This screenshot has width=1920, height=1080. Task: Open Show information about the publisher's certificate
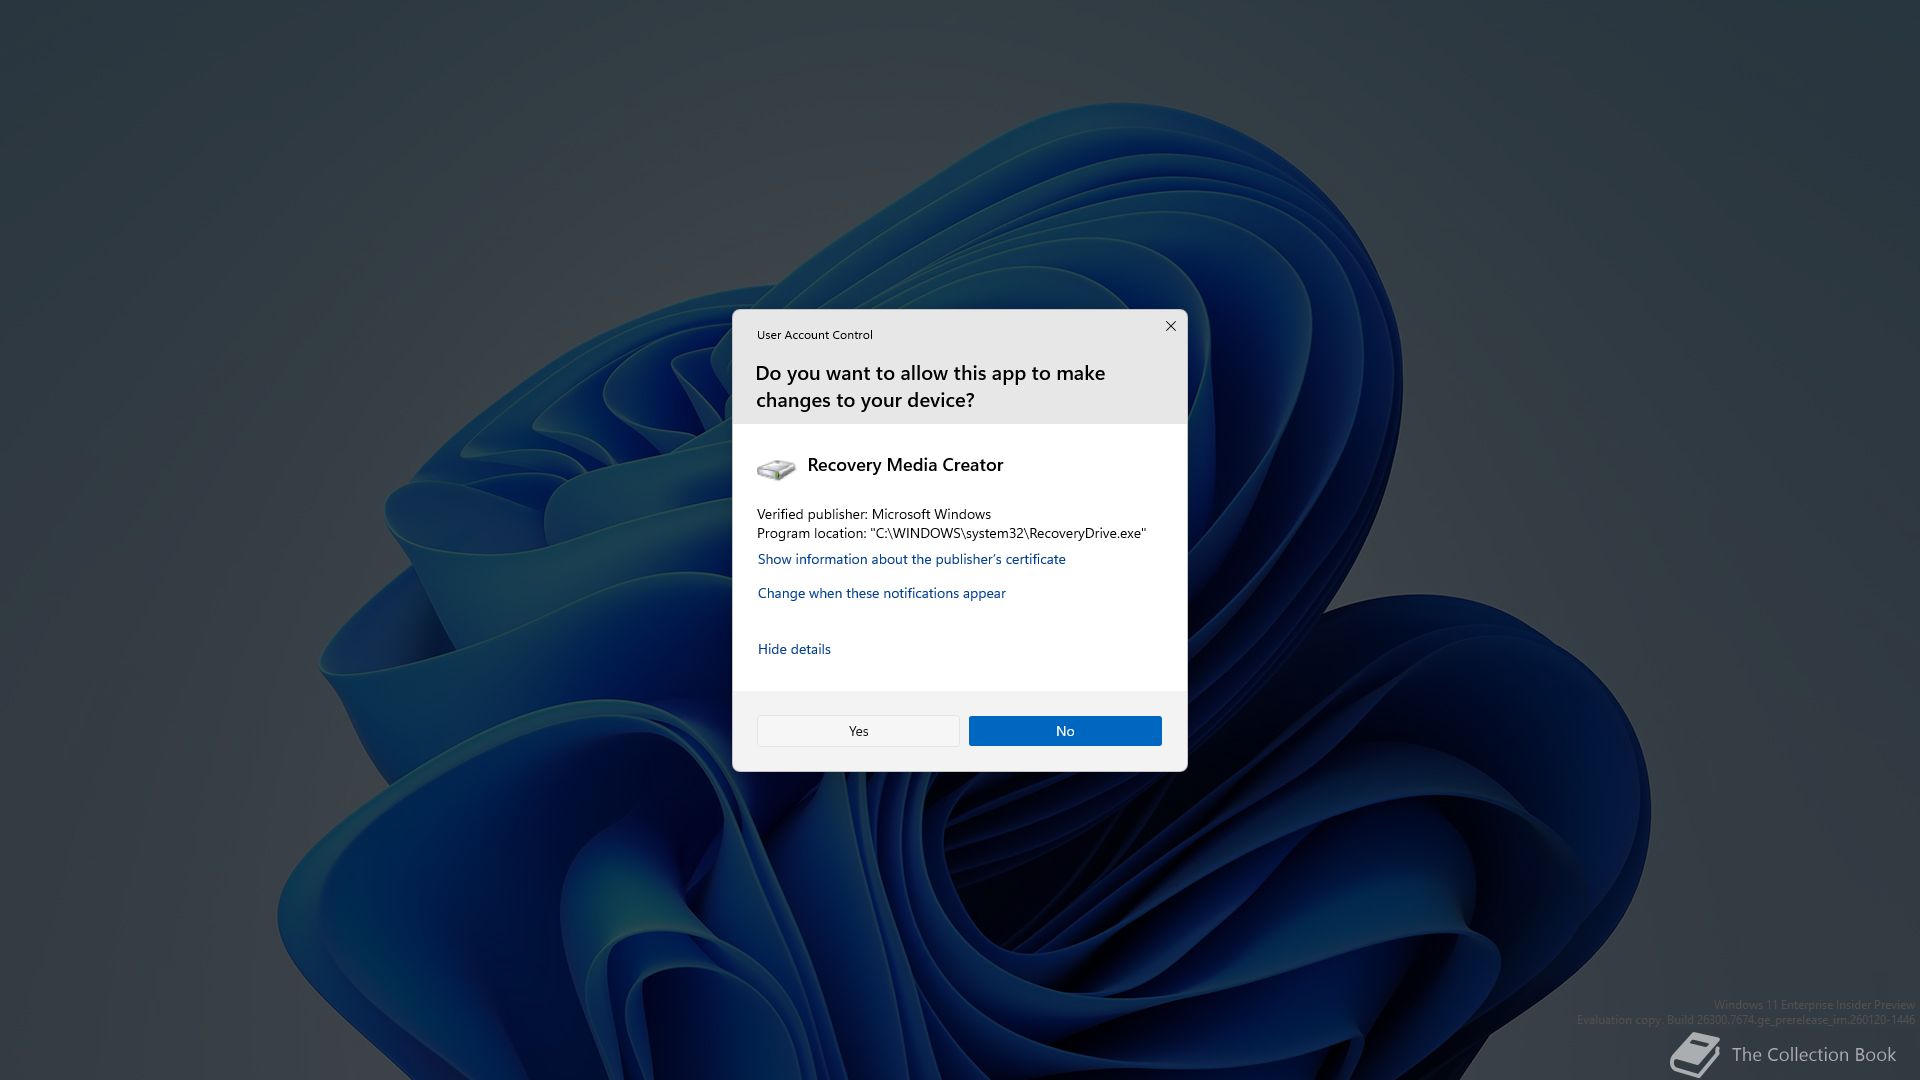[x=911, y=559]
